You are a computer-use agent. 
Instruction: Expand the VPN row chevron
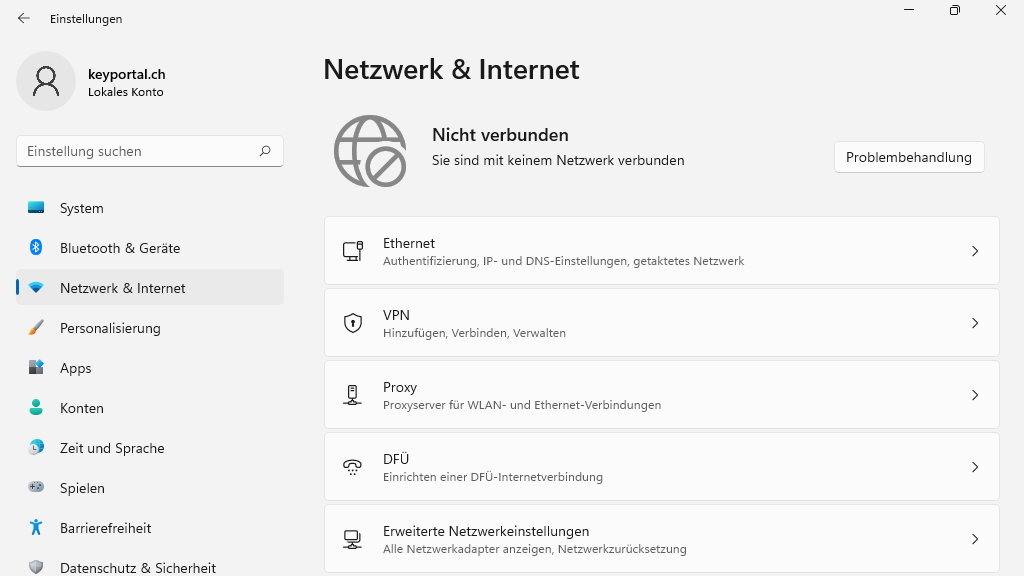pos(975,323)
